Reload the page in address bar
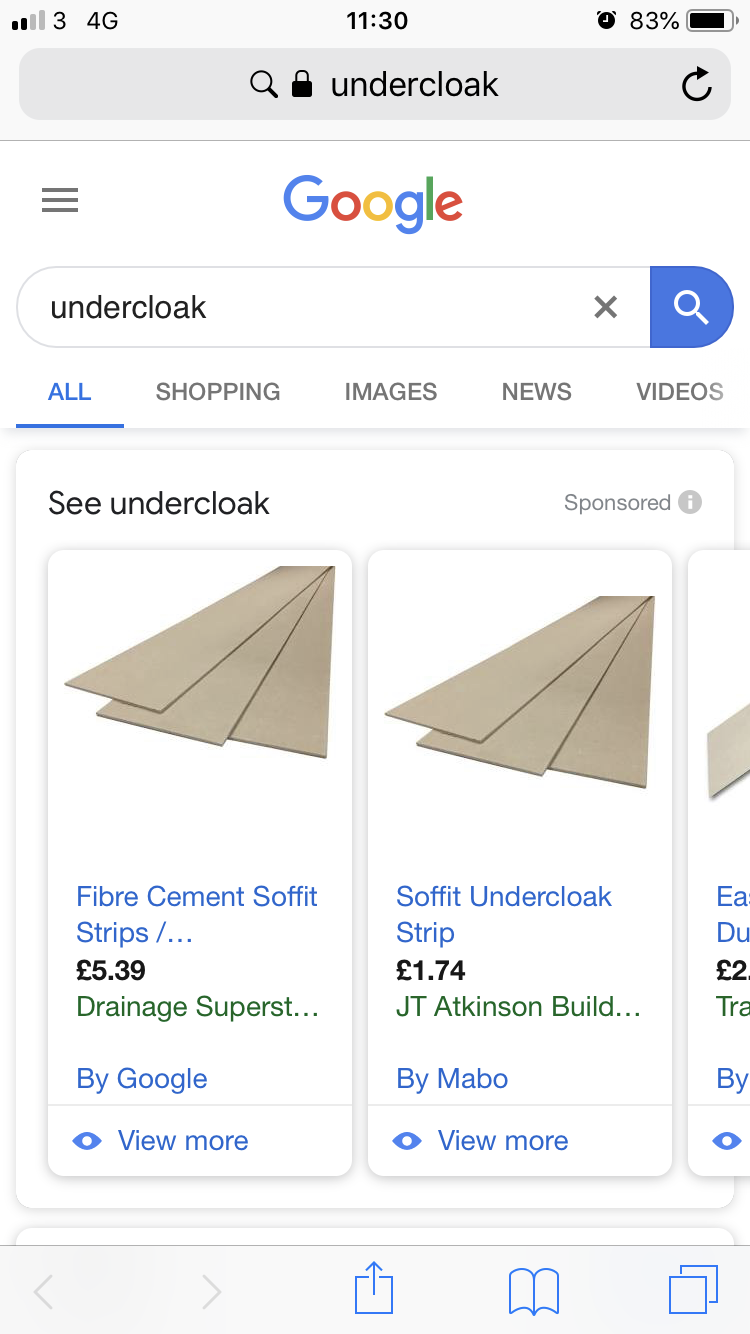750x1334 pixels. (x=696, y=85)
